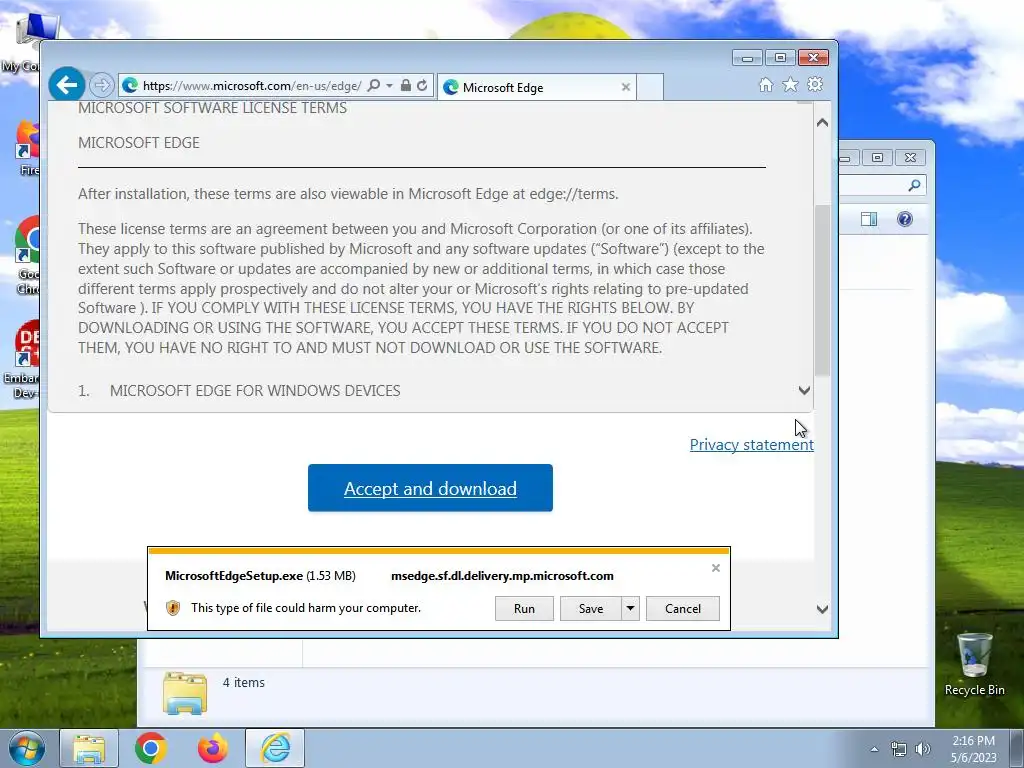This screenshot has width=1024, height=768.
Task: Dismiss download notification bar with X
Action: coord(716,568)
